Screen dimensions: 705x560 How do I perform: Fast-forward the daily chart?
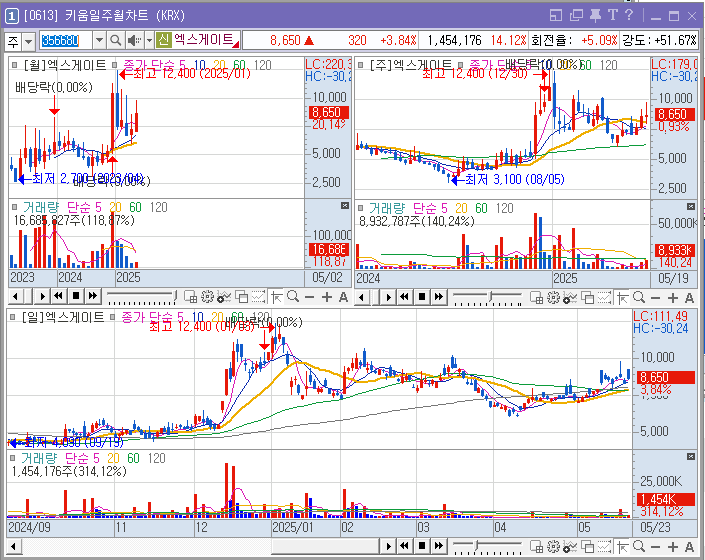(439, 546)
